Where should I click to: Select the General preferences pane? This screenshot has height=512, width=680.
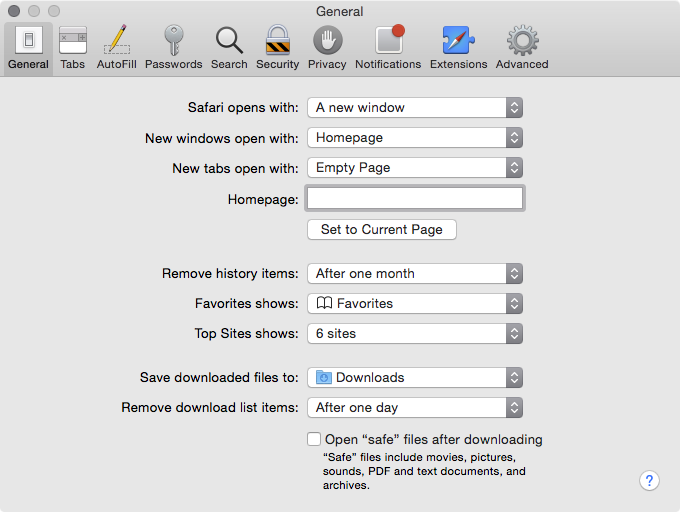pos(28,48)
